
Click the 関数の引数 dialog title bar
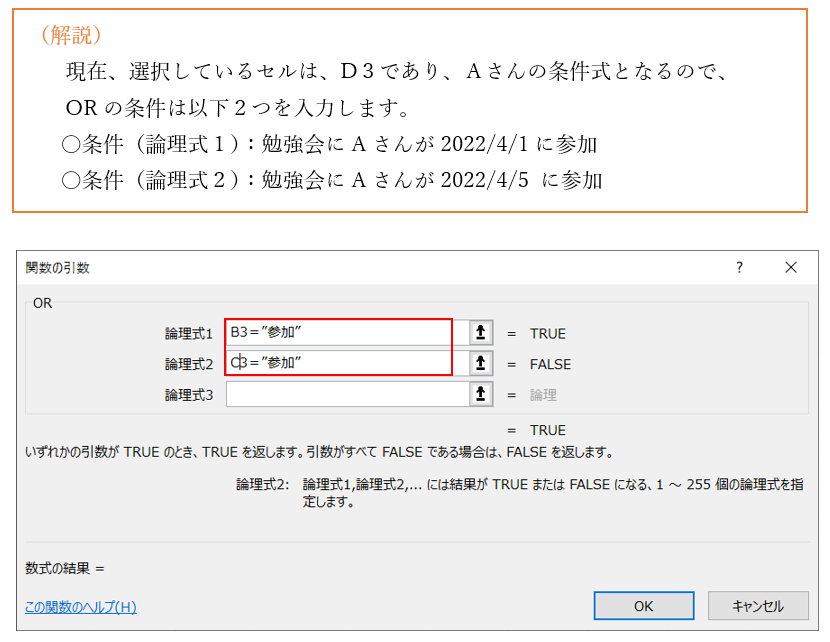[300, 267]
